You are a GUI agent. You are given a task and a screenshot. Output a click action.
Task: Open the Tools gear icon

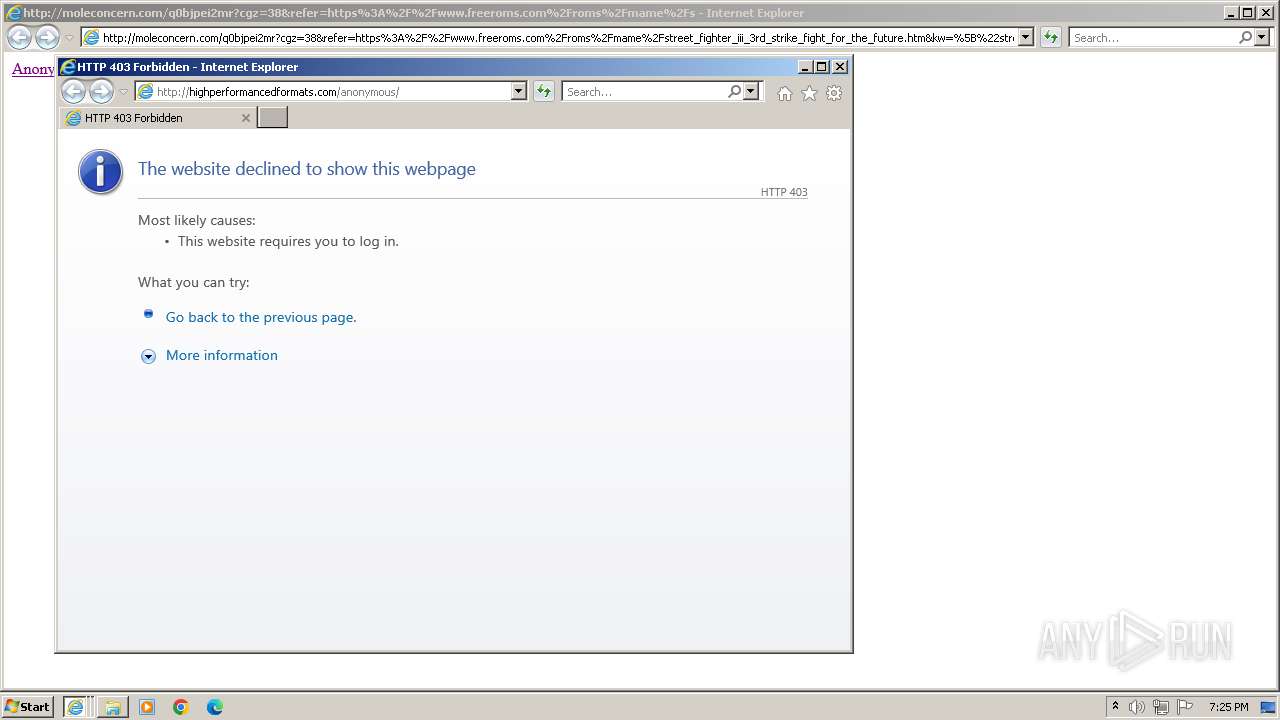(x=834, y=93)
